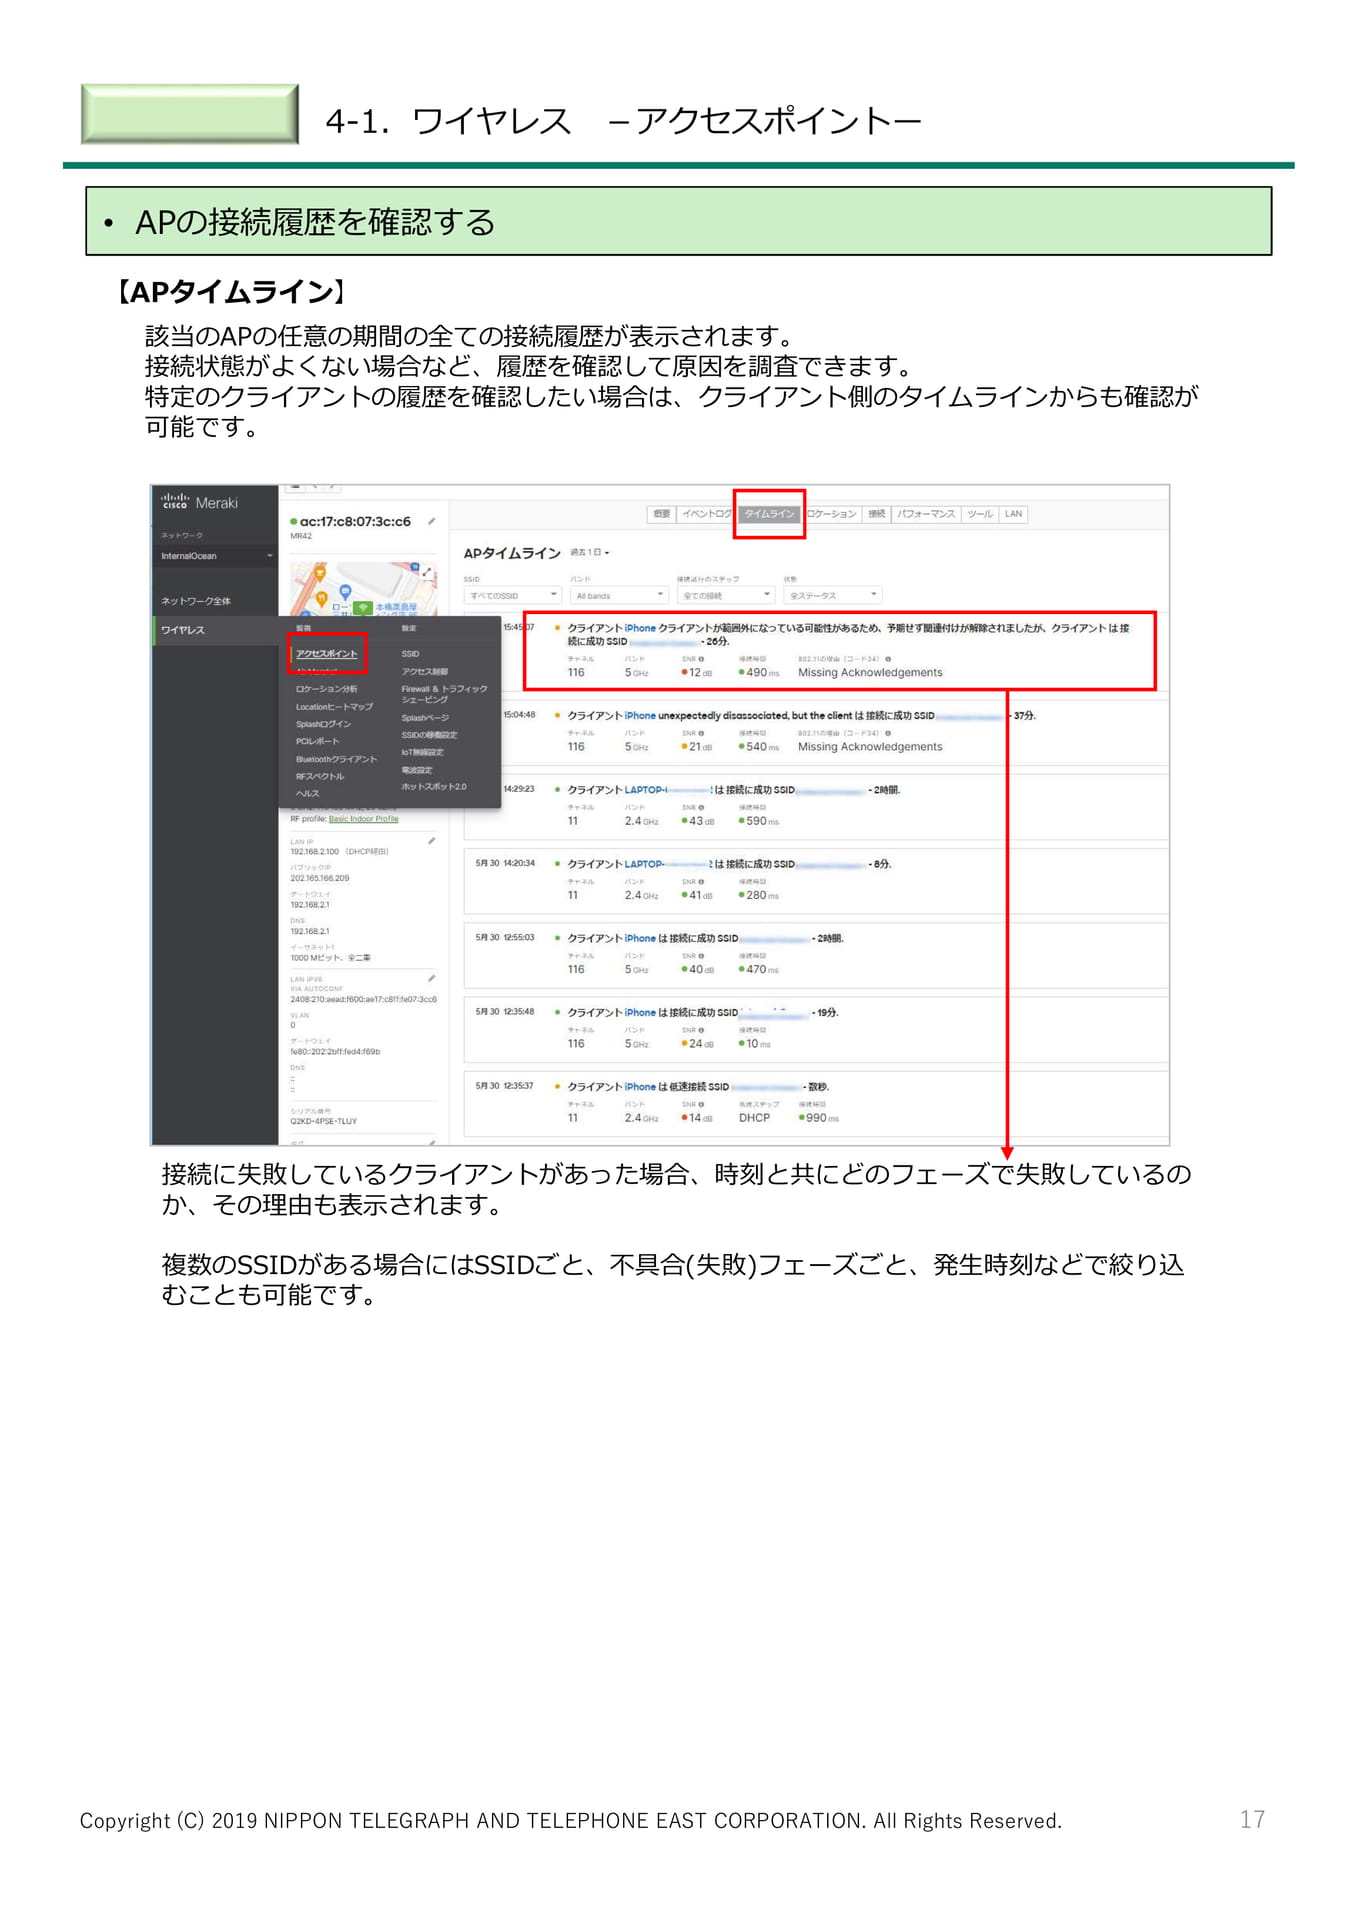Click the iPhone link in the 15:45:07 entry
The height and width of the screenshot is (1920, 1358).
click(x=640, y=629)
